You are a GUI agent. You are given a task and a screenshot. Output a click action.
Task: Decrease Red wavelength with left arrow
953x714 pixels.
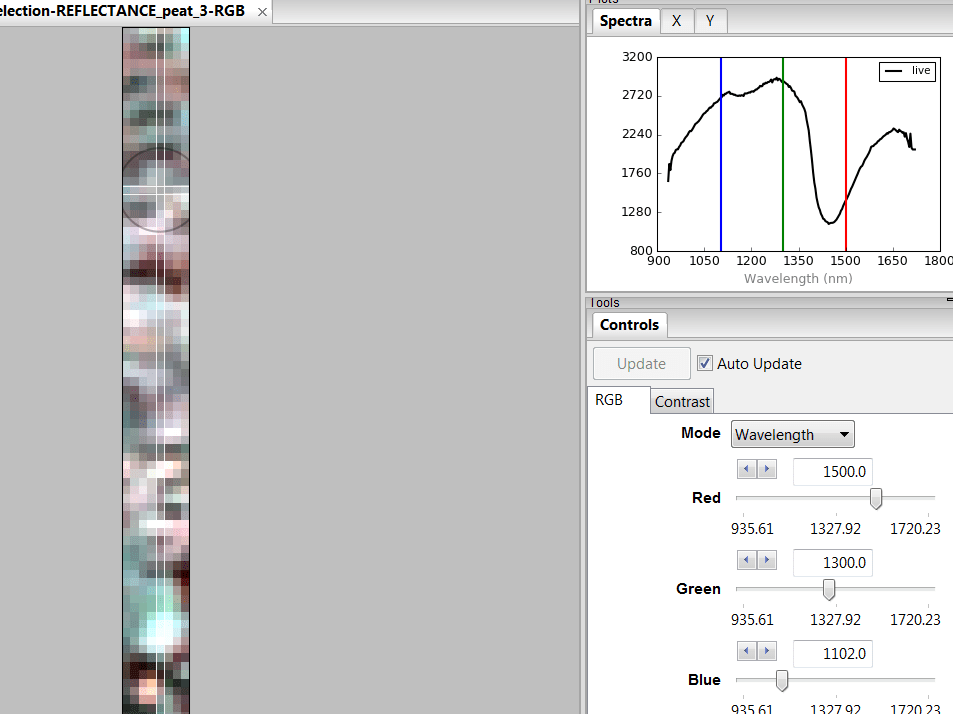coord(746,469)
